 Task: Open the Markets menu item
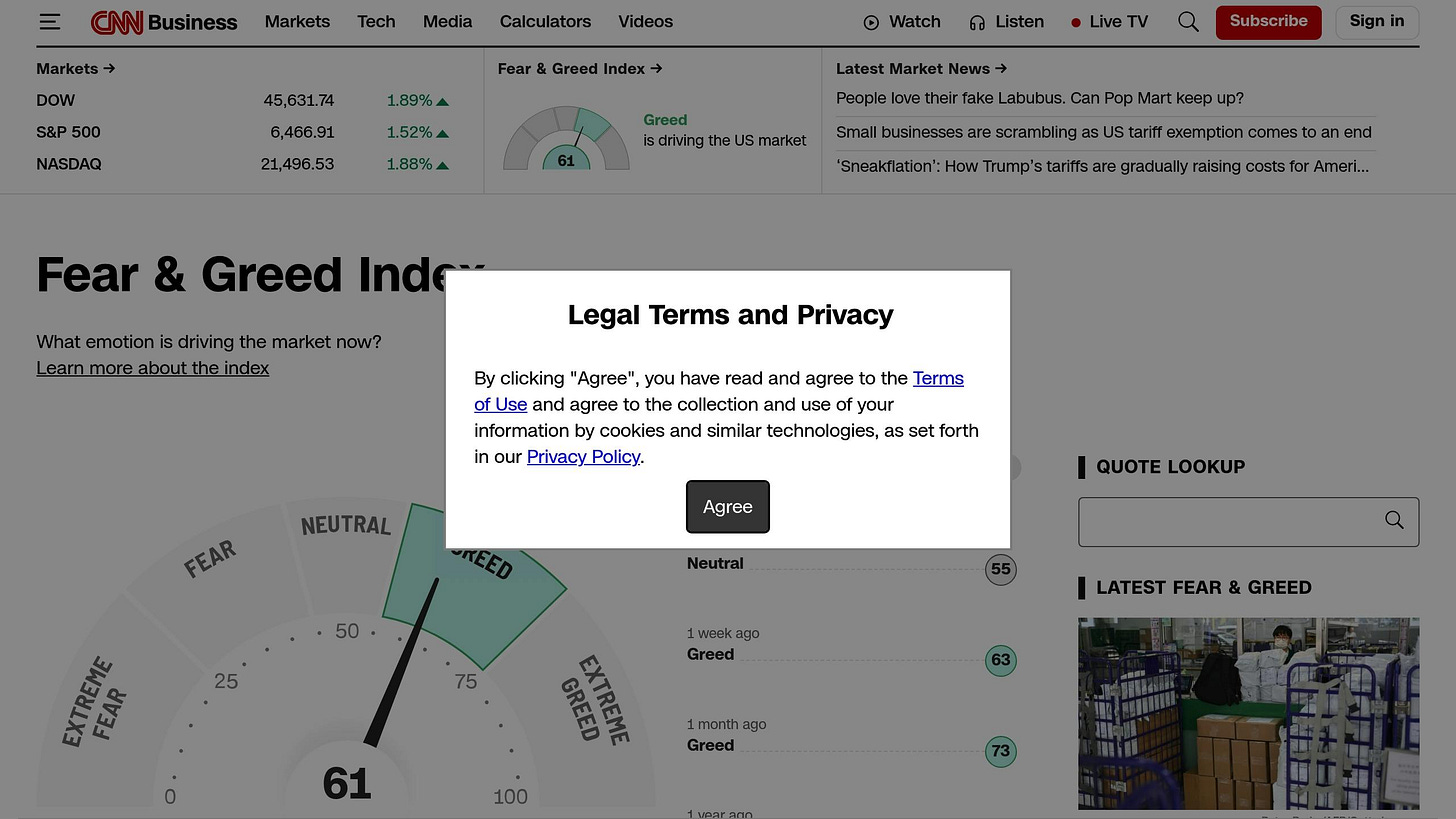click(x=297, y=22)
